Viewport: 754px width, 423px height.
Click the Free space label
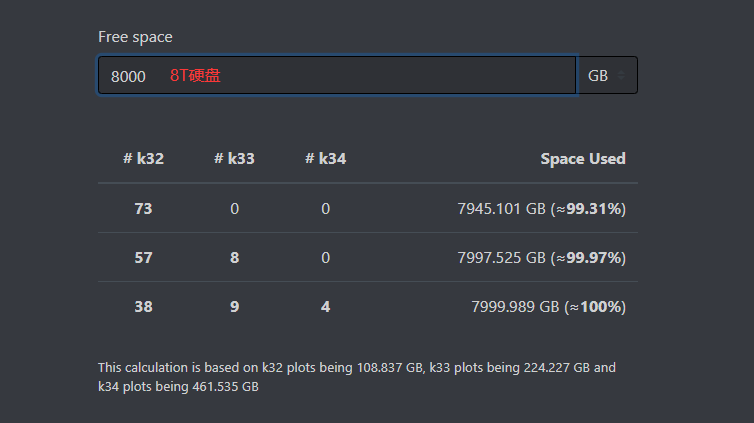point(135,37)
